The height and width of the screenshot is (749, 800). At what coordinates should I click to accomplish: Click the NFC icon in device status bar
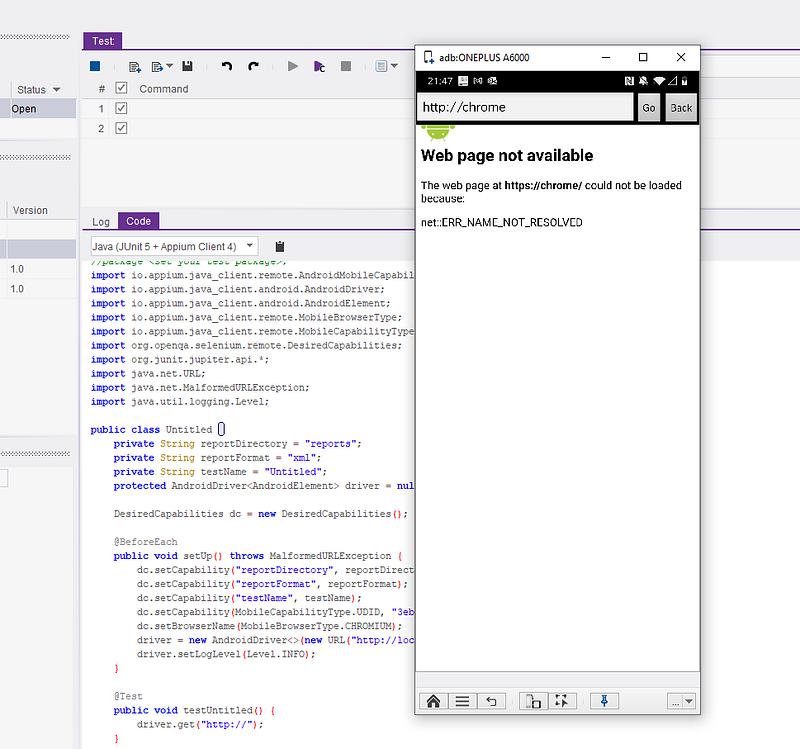pyautogui.click(x=629, y=81)
